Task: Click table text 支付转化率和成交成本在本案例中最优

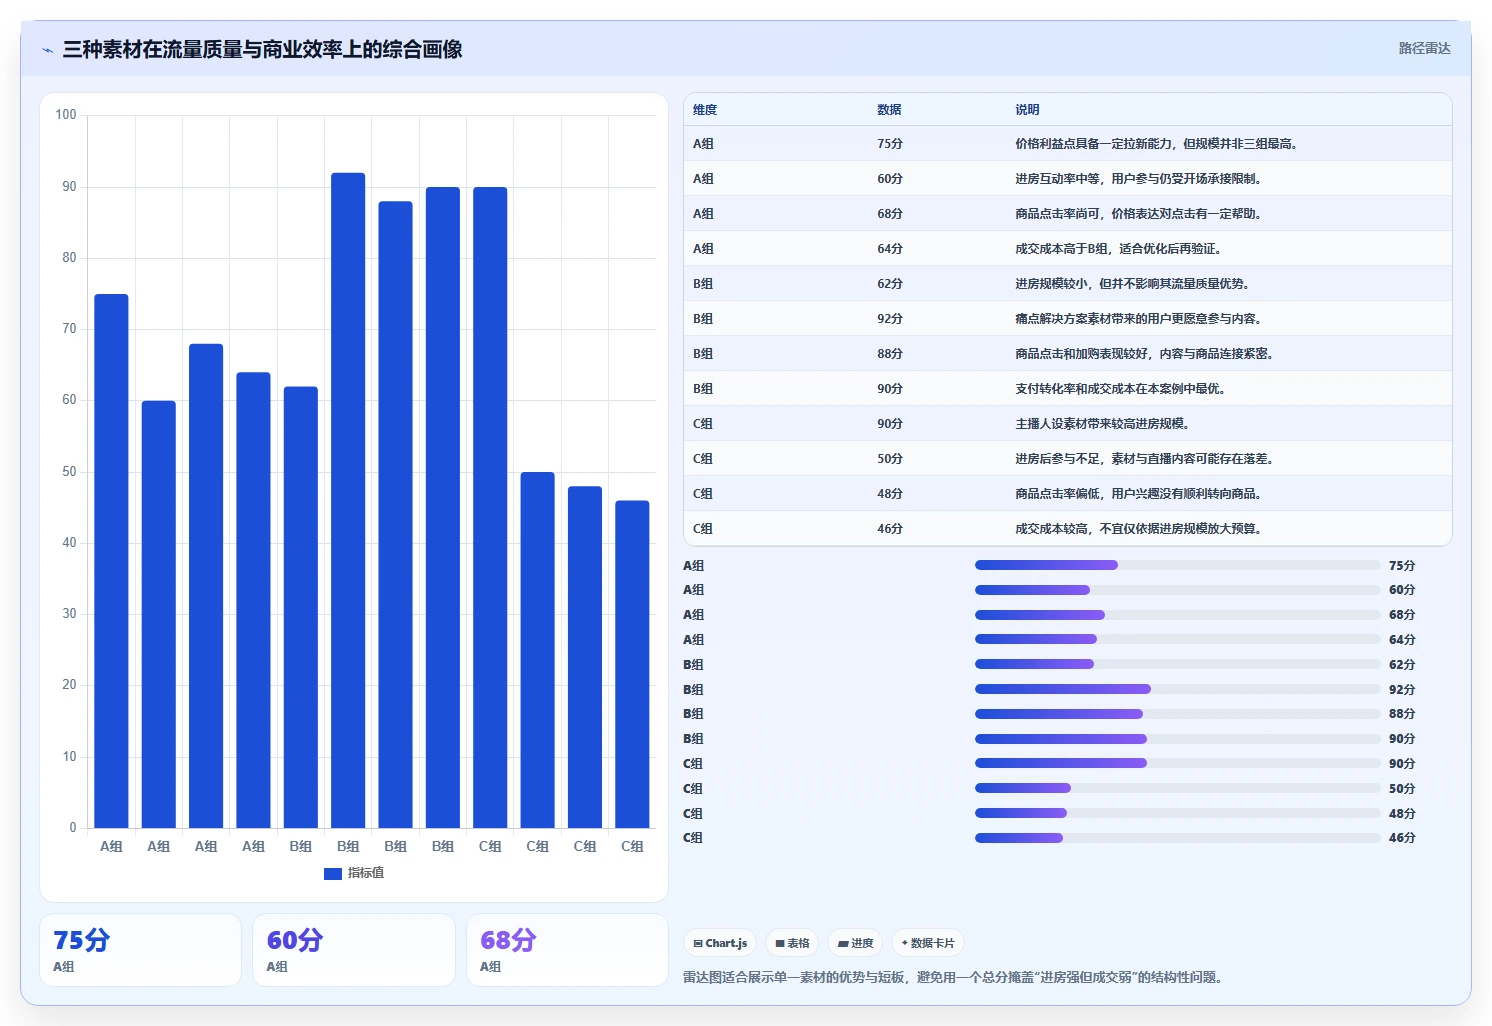Action: pos(1117,389)
